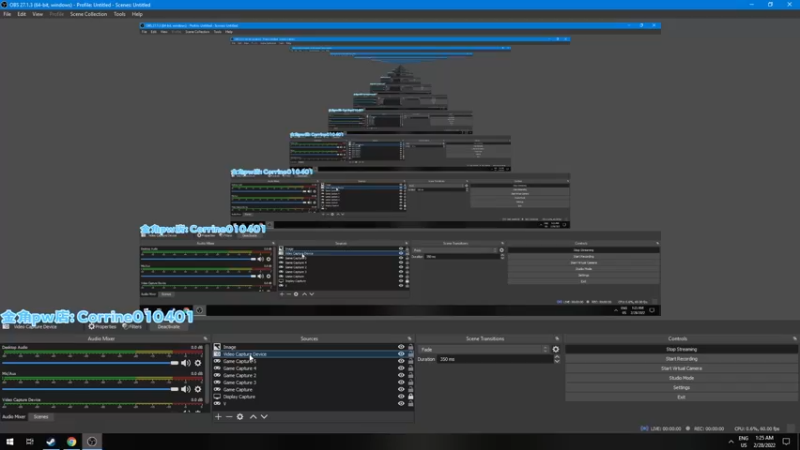This screenshot has height=450, width=800.
Task: Open source properties gear below list
Action: click(x=240, y=417)
